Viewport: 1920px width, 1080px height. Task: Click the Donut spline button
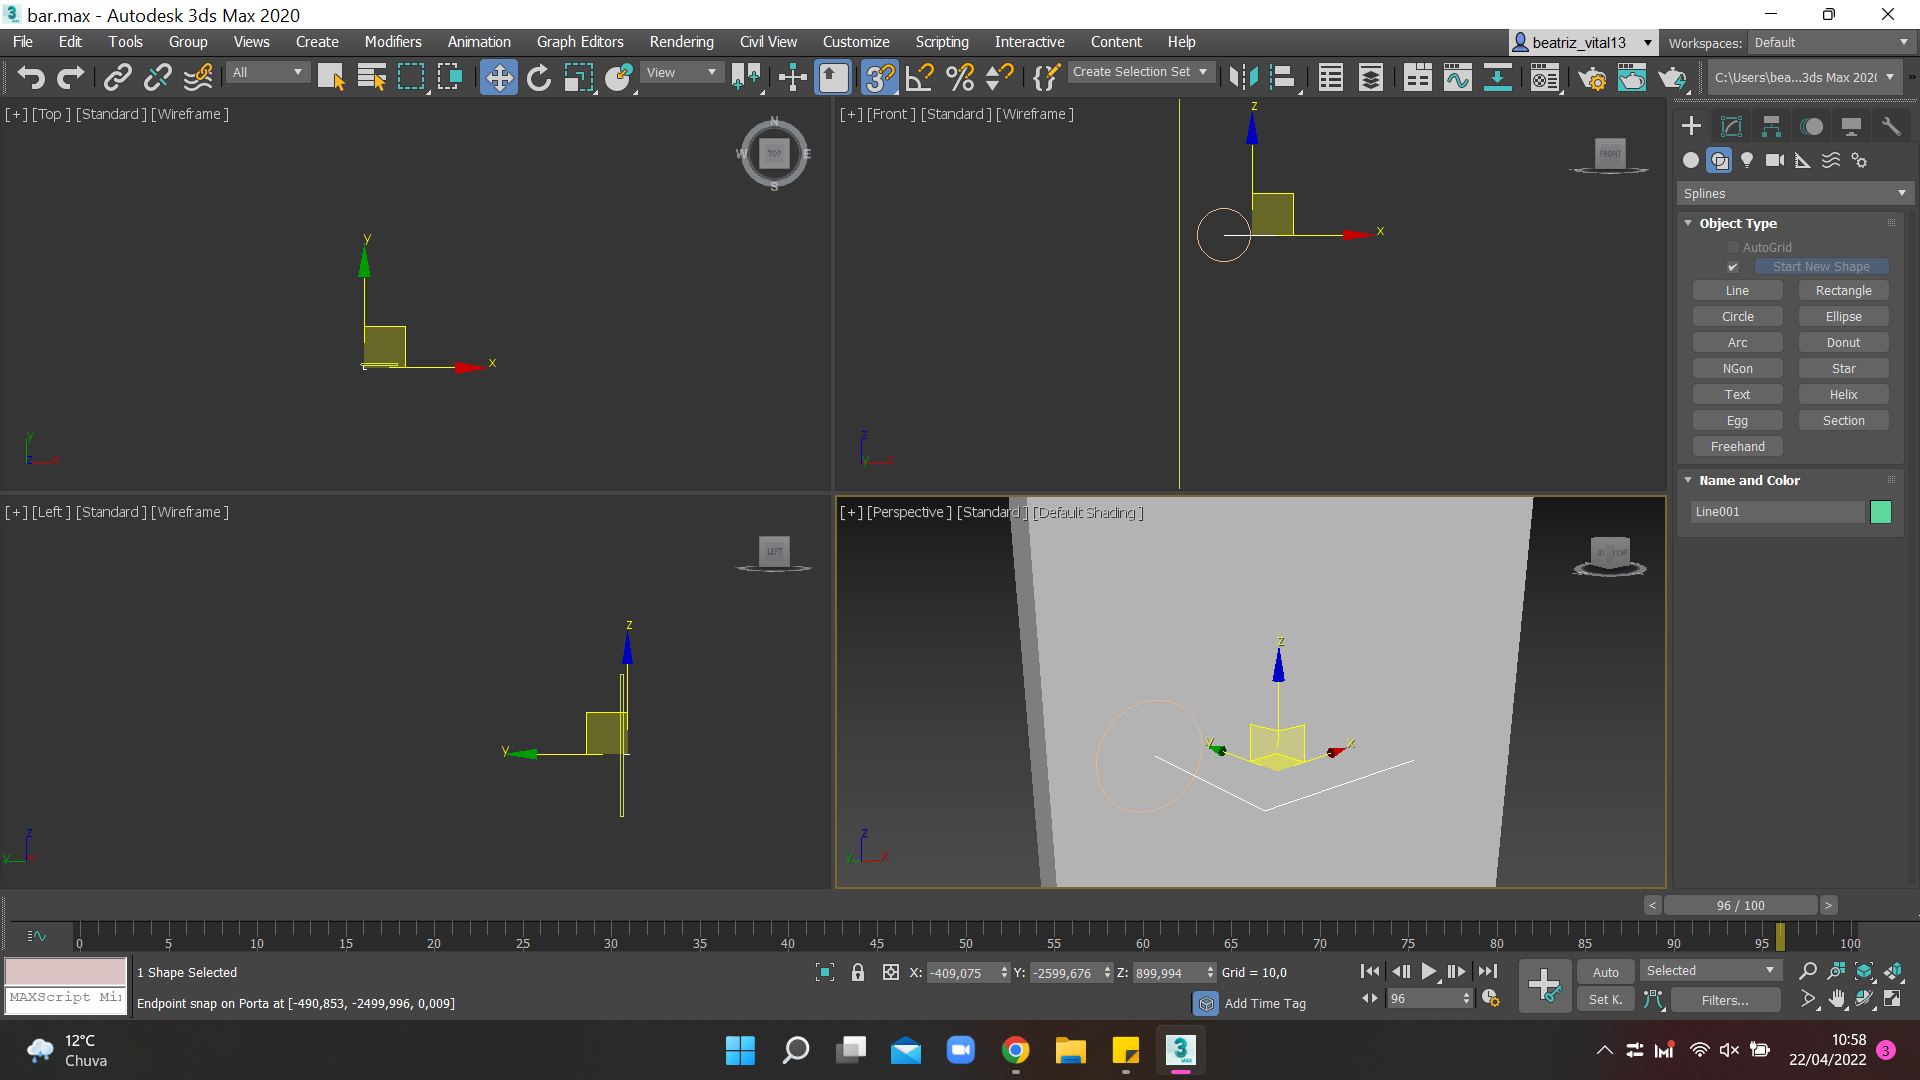click(x=1843, y=343)
